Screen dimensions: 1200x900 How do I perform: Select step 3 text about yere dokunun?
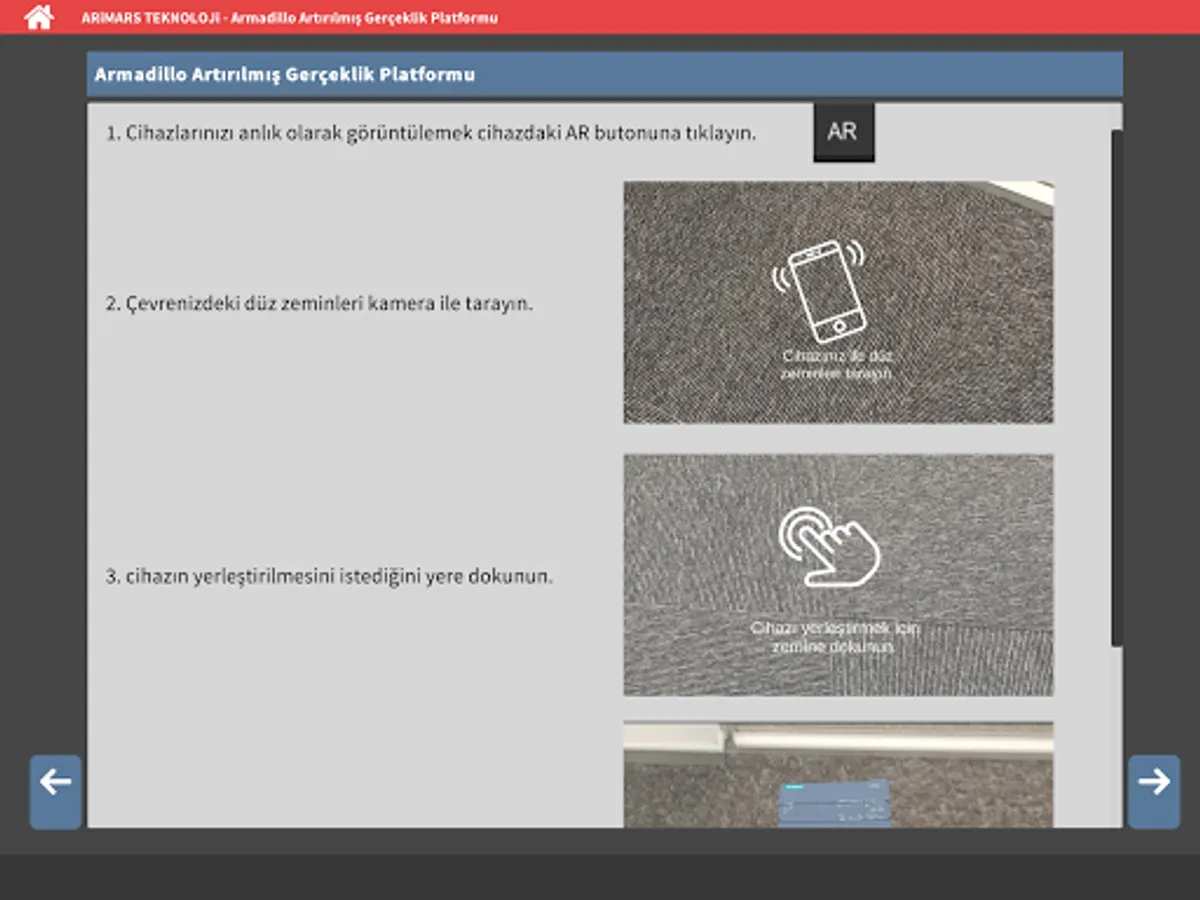[329, 576]
